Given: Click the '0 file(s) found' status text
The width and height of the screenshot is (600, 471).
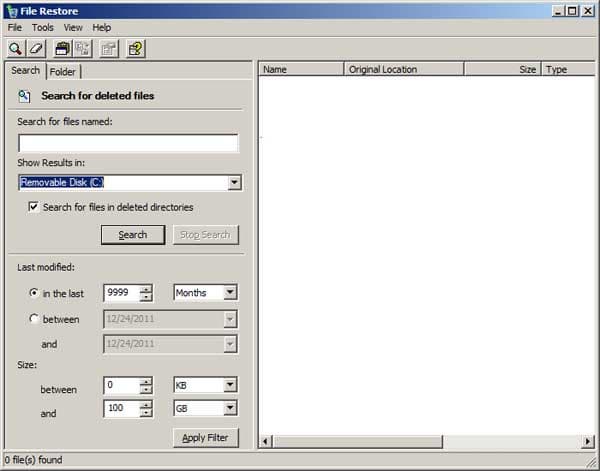Looking at the screenshot, I should coord(34,460).
